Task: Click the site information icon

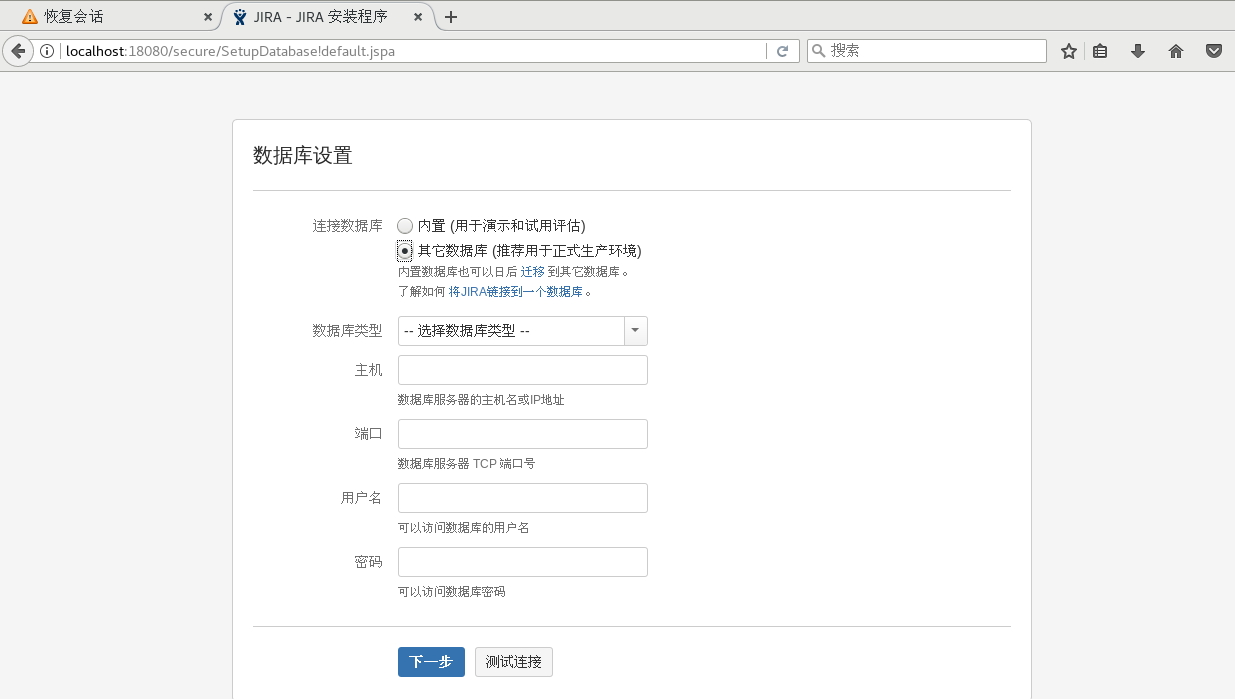Action: 47,51
